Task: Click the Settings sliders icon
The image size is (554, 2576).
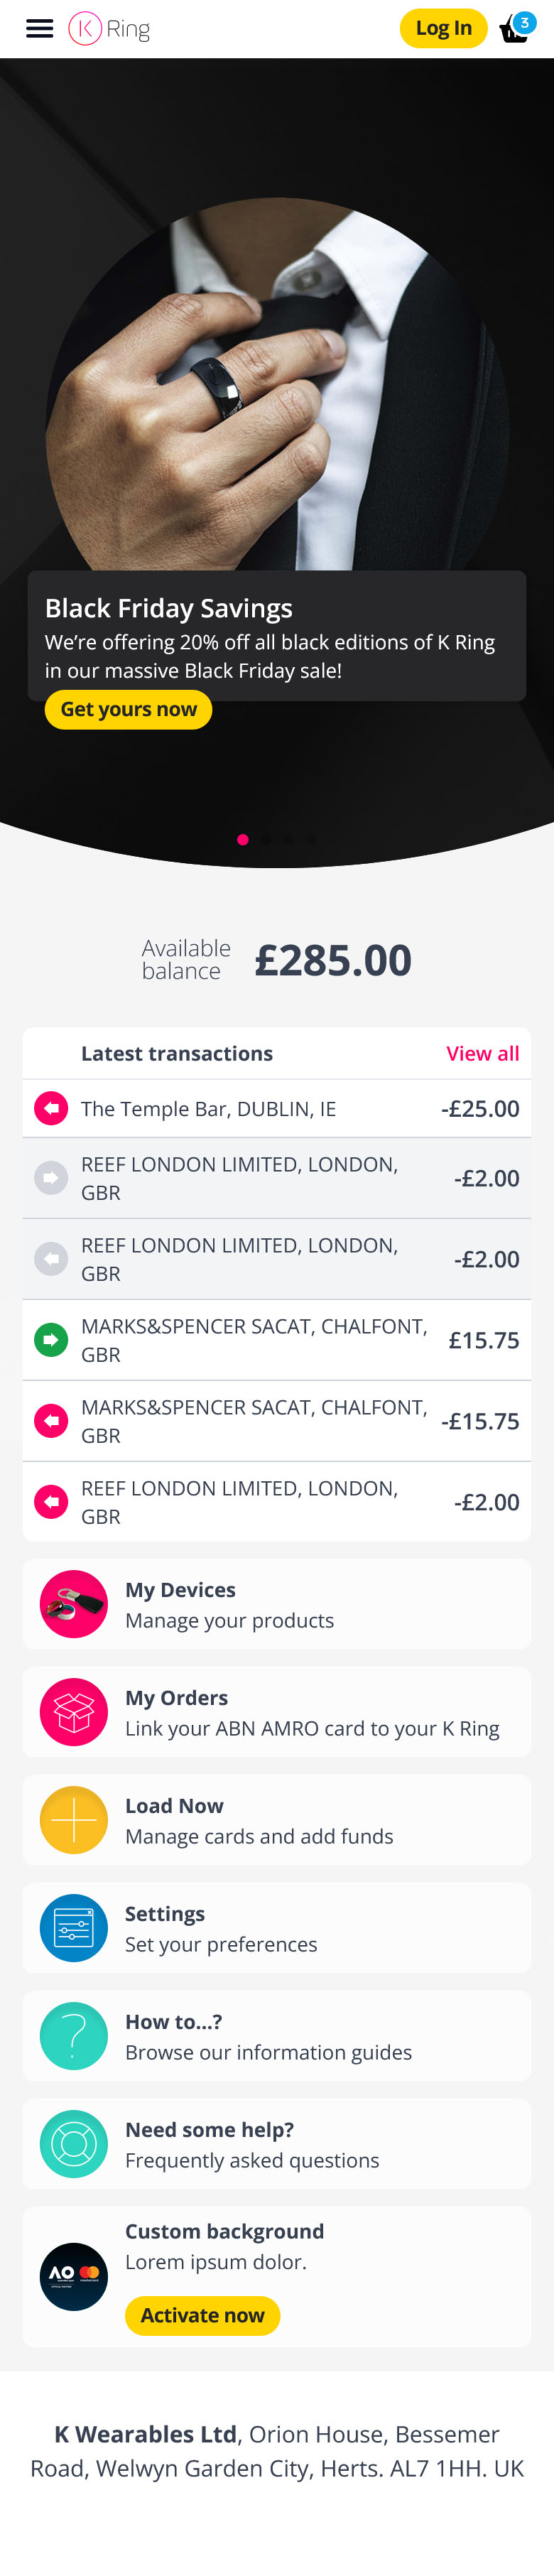Action: tap(74, 1927)
